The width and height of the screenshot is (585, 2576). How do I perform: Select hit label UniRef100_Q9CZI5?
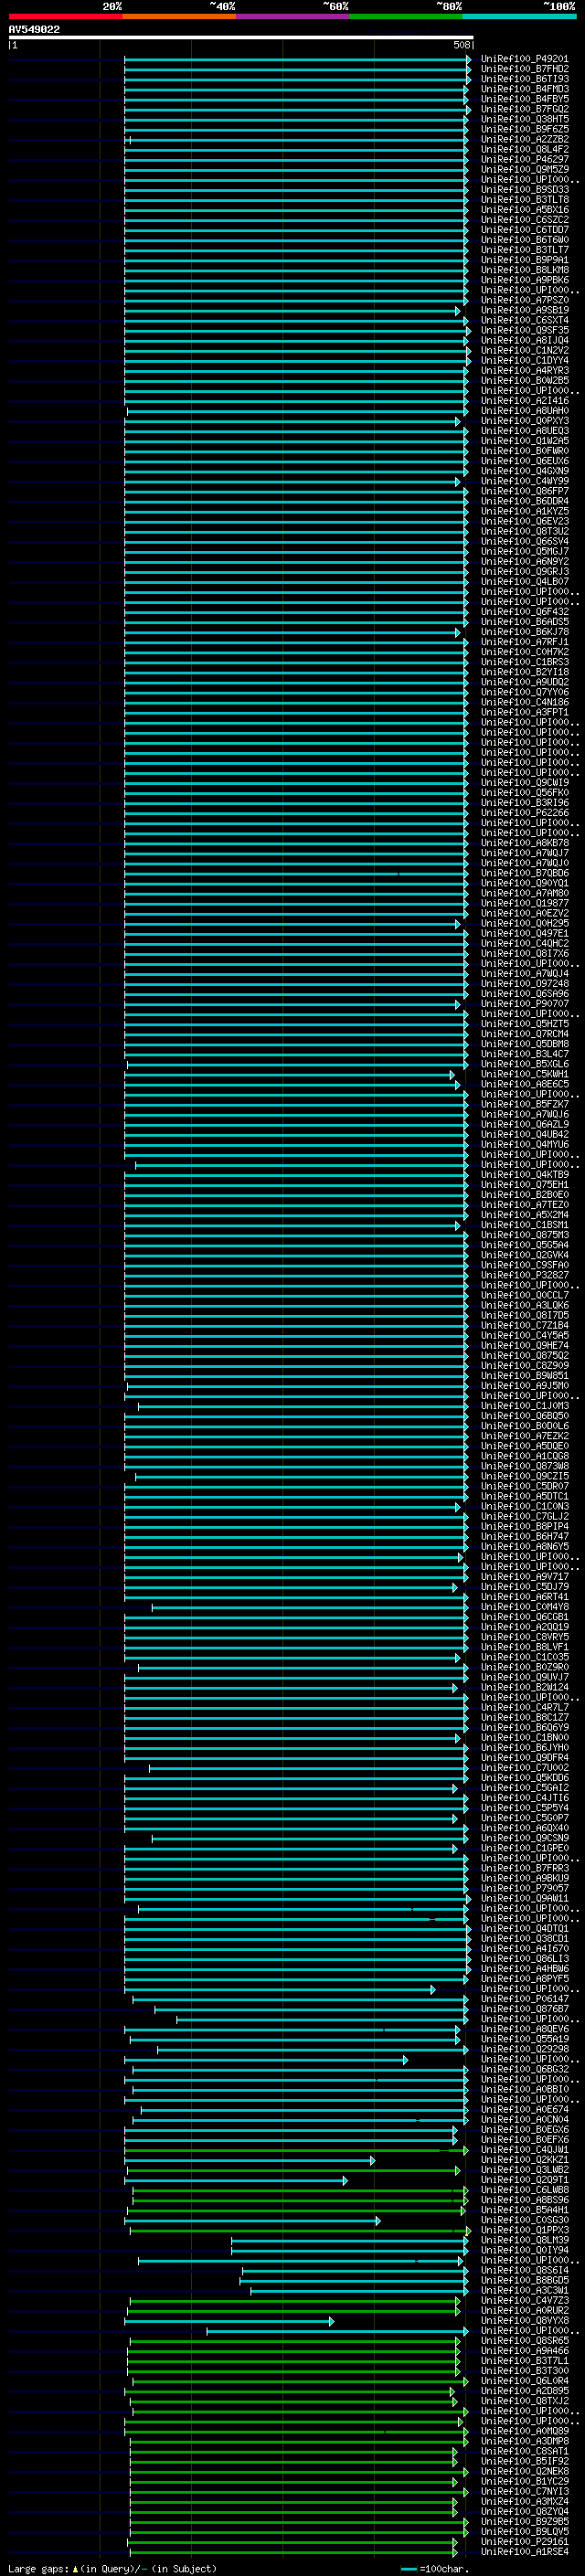coord(524,1477)
